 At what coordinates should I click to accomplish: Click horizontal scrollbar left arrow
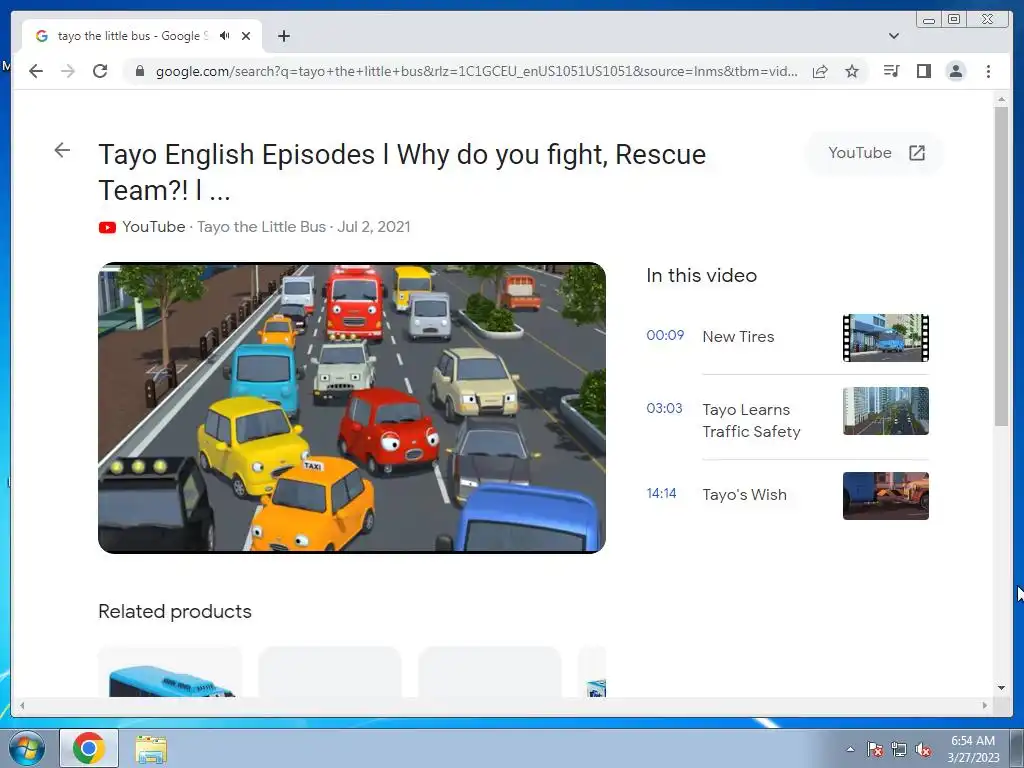pyautogui.click(x=22, y=705)
